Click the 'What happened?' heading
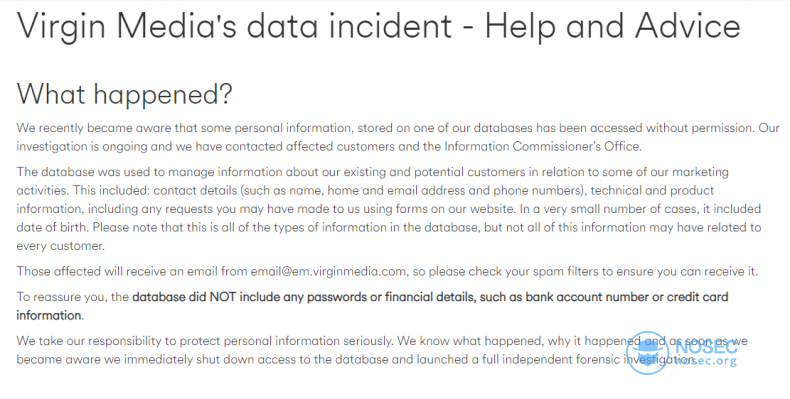Viewport: 790px width, 399px height. [124, 94]
